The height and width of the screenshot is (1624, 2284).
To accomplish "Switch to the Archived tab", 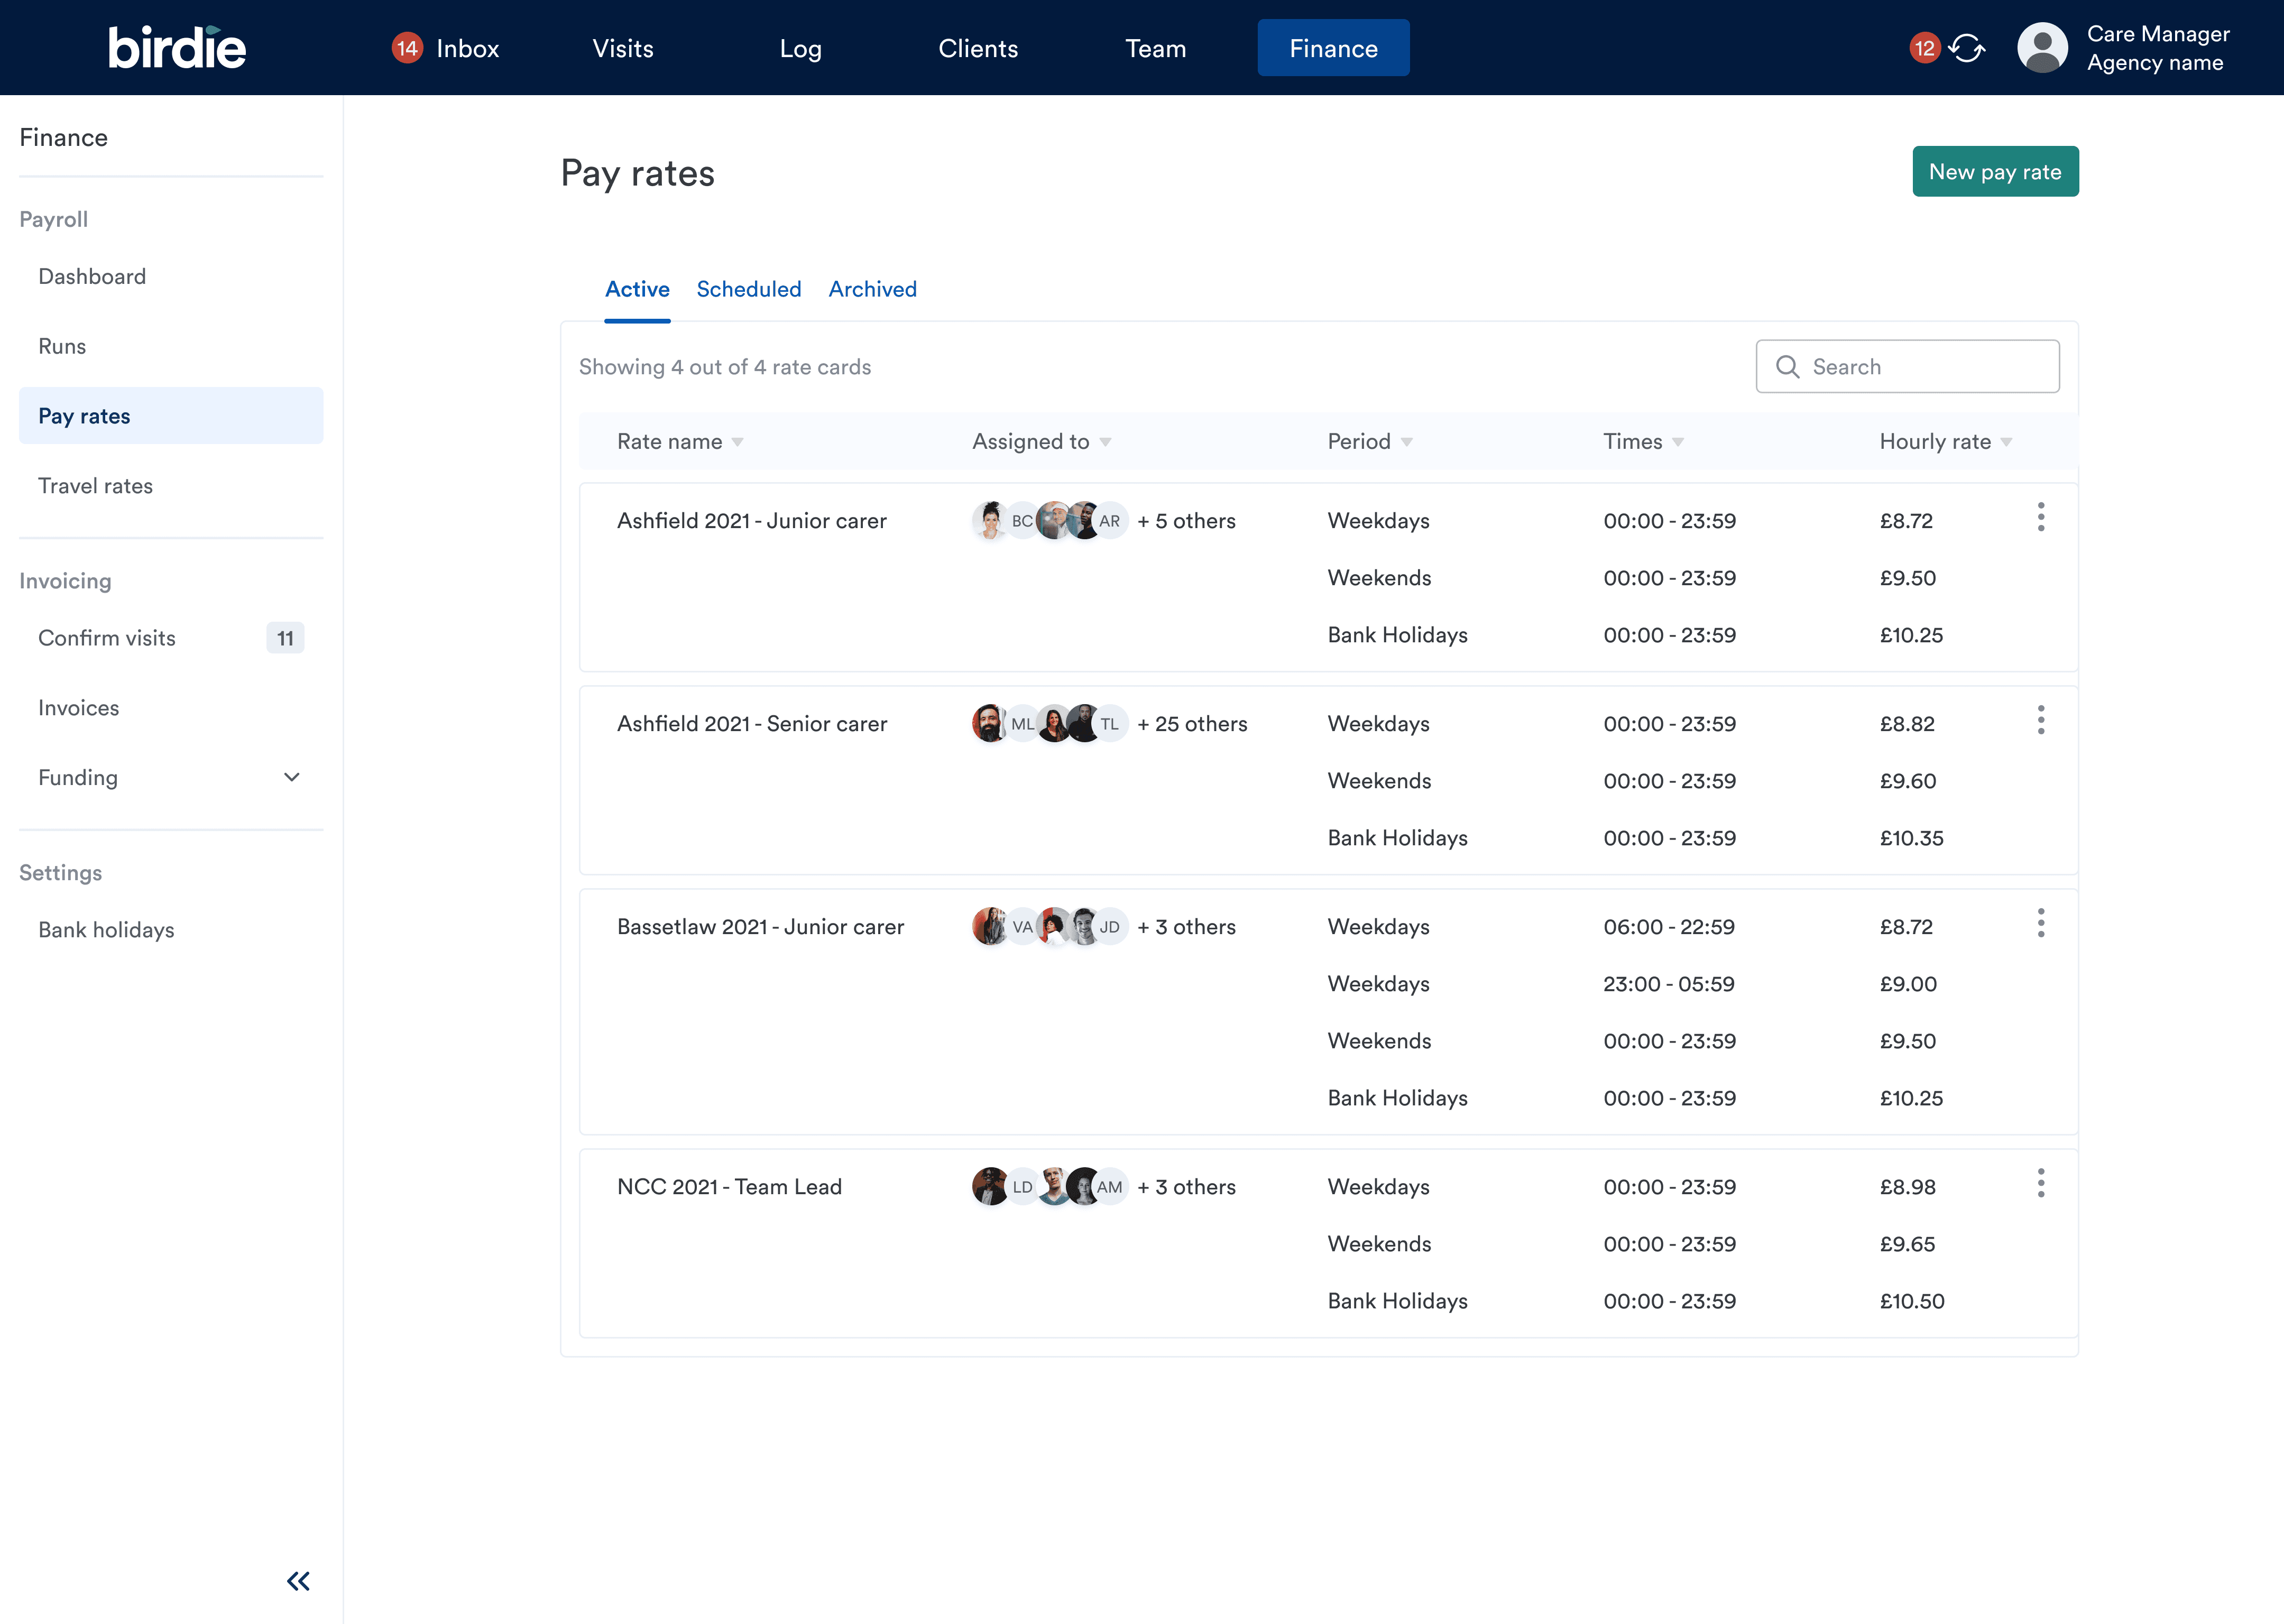I will (x=872, y=289).
